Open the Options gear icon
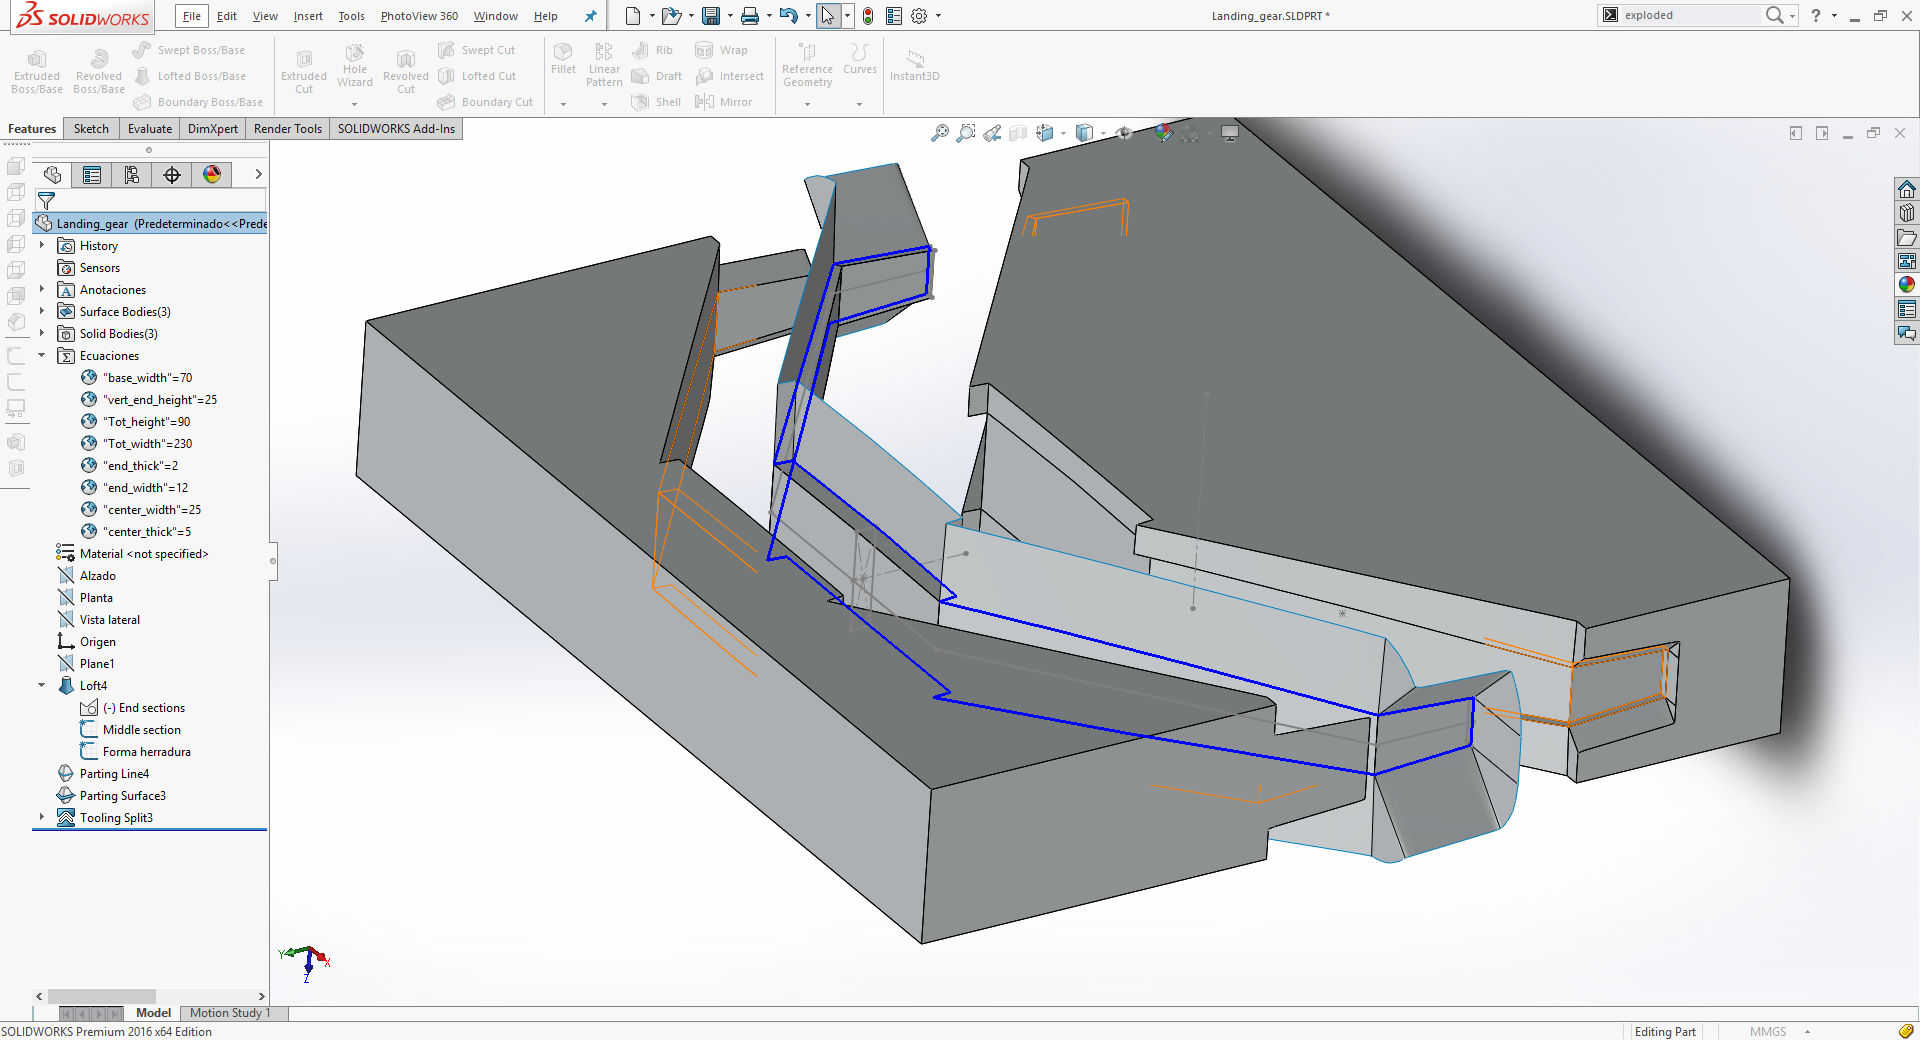This screenshot has height=1040, width=1920. click(919, 16)
